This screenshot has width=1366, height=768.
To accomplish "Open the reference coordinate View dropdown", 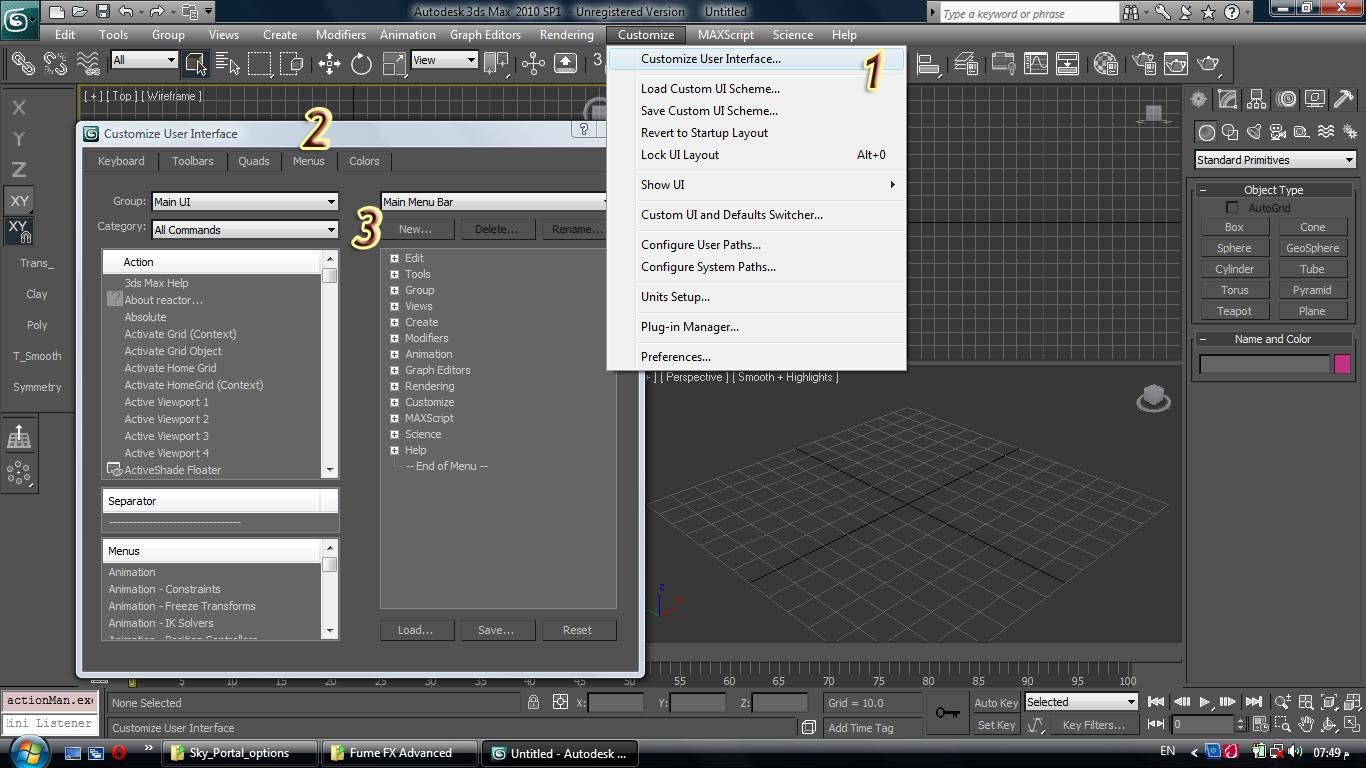I will coord(445,60).
